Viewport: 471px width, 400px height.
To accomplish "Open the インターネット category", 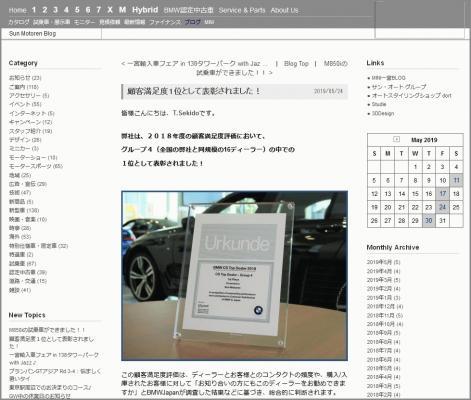I will (x=32, y=113).
